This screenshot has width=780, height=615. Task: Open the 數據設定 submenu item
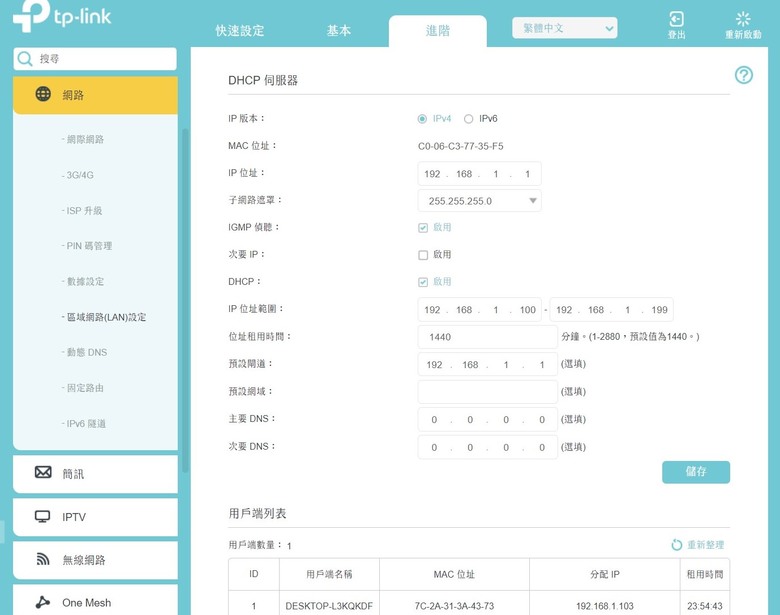tap(83, 282)
